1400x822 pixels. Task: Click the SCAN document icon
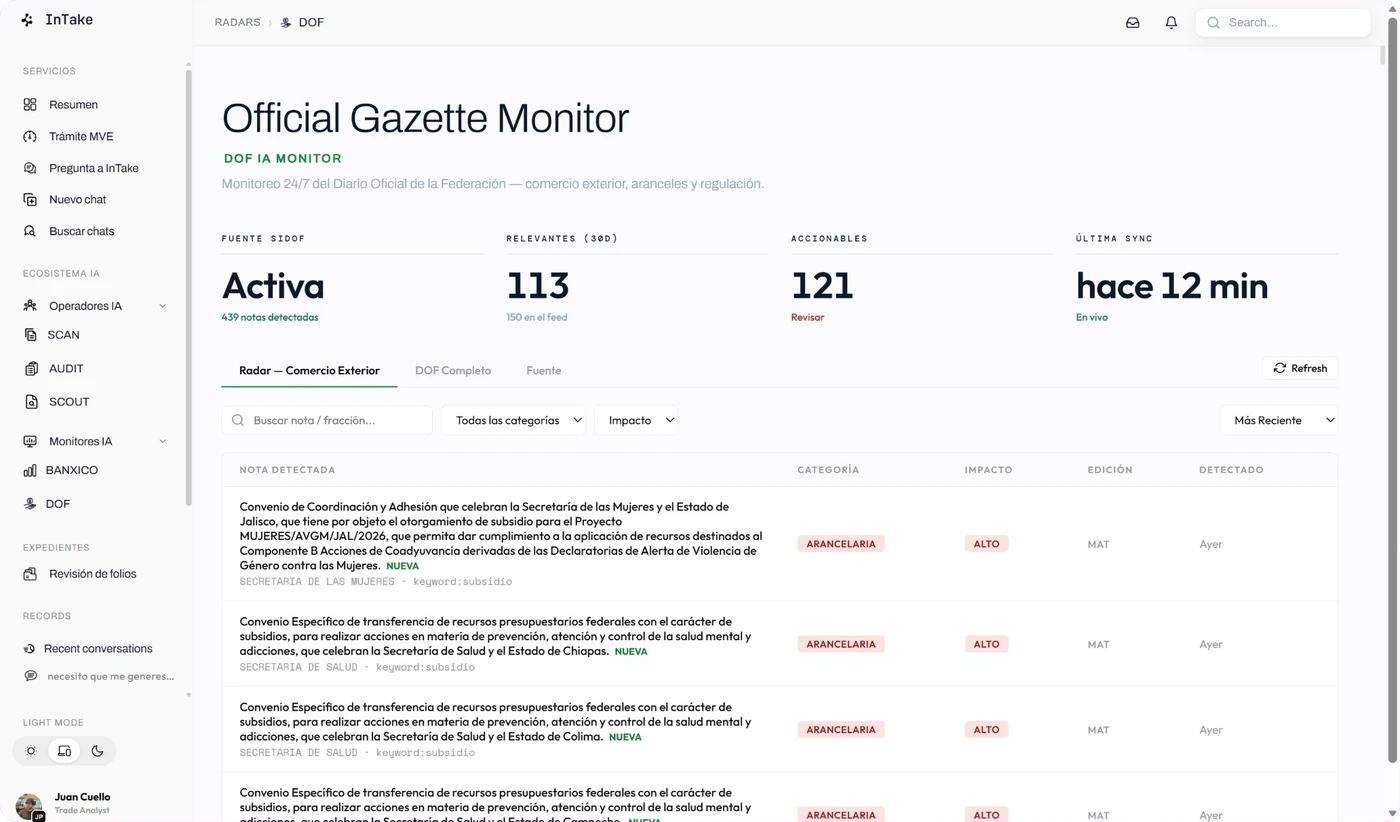tap(30, 335)
